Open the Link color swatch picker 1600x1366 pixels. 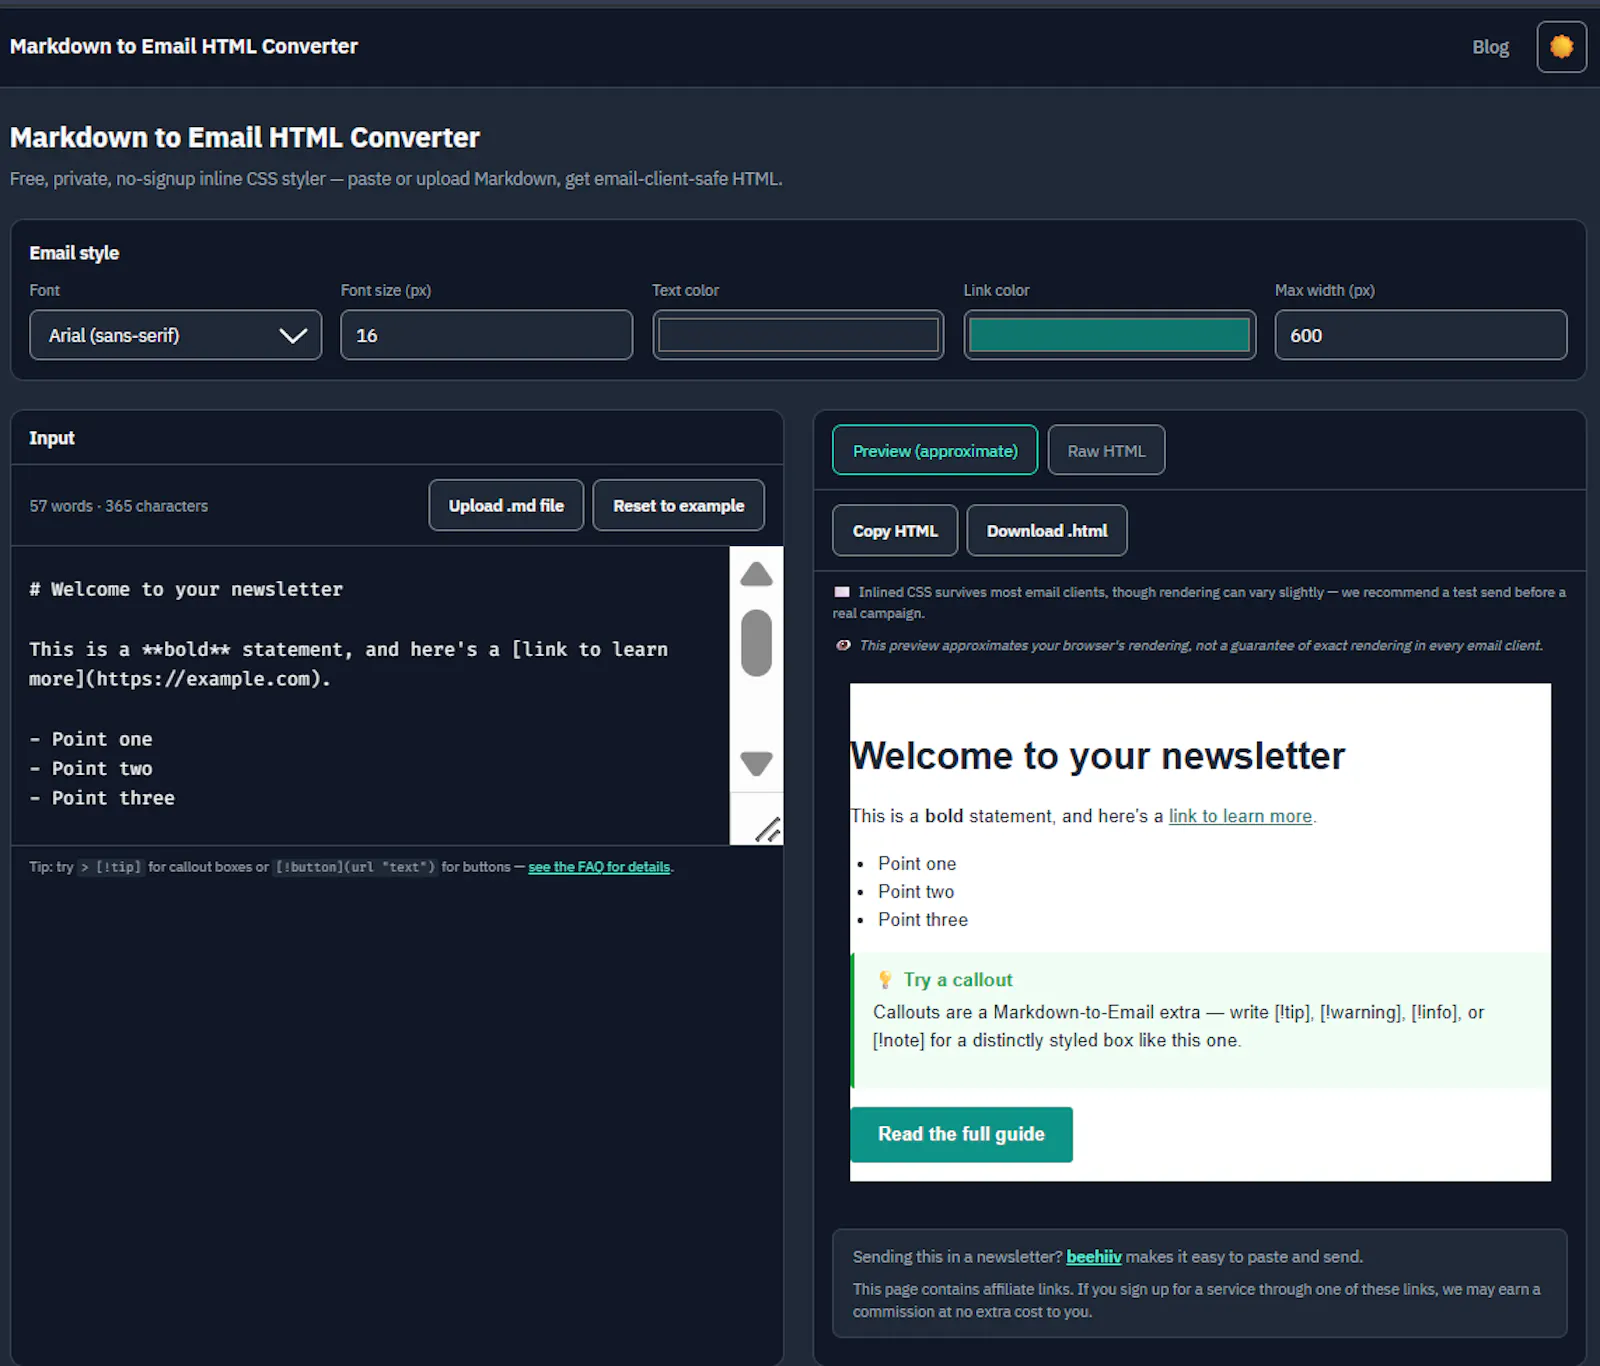click(1110, 335)
